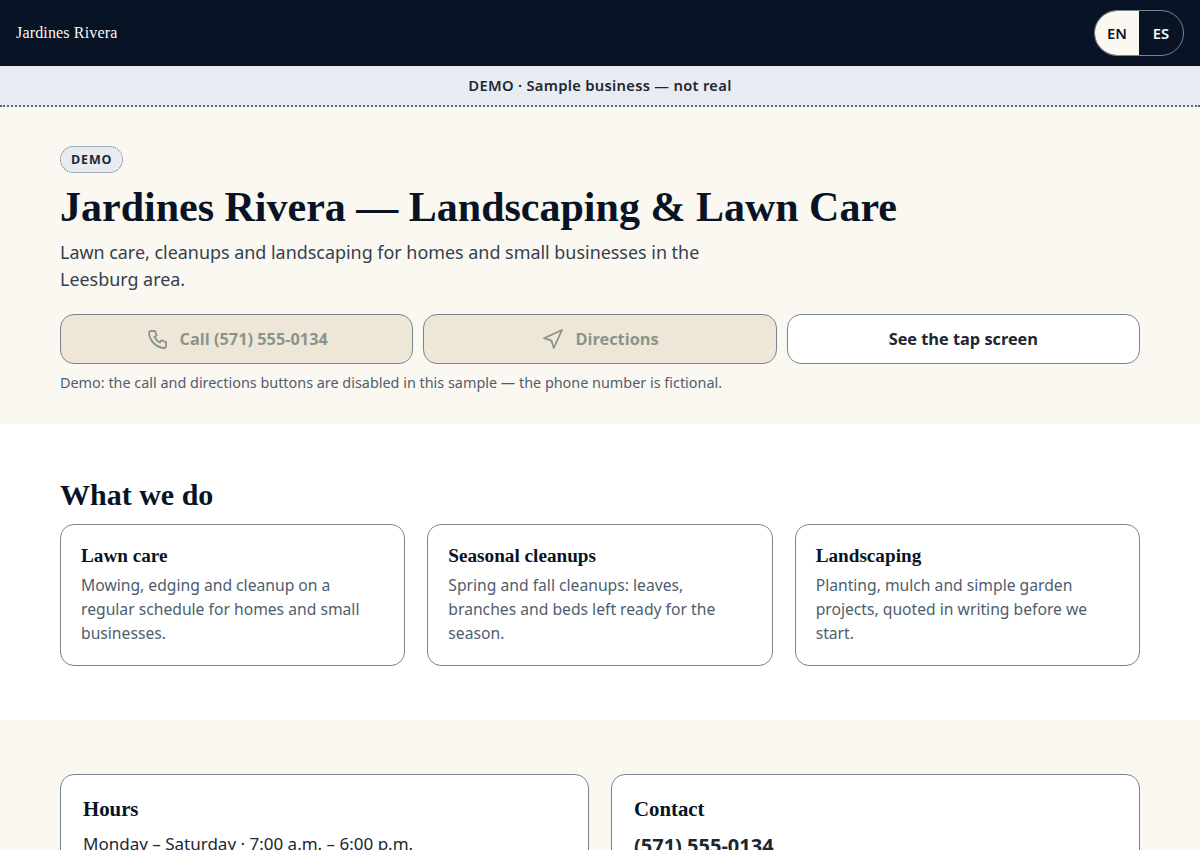Click the Call (571) 555-0134 button
The height and width of the screenshot is (850, 1200).
coord(236,339)
